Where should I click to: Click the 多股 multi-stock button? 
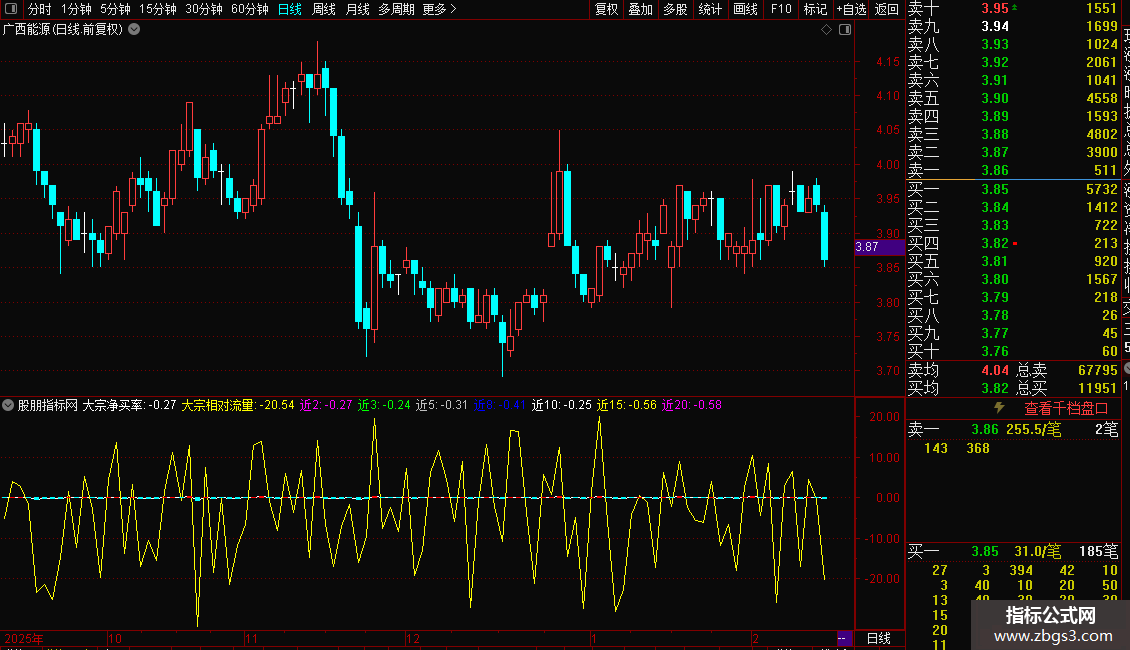click(675, 9)
